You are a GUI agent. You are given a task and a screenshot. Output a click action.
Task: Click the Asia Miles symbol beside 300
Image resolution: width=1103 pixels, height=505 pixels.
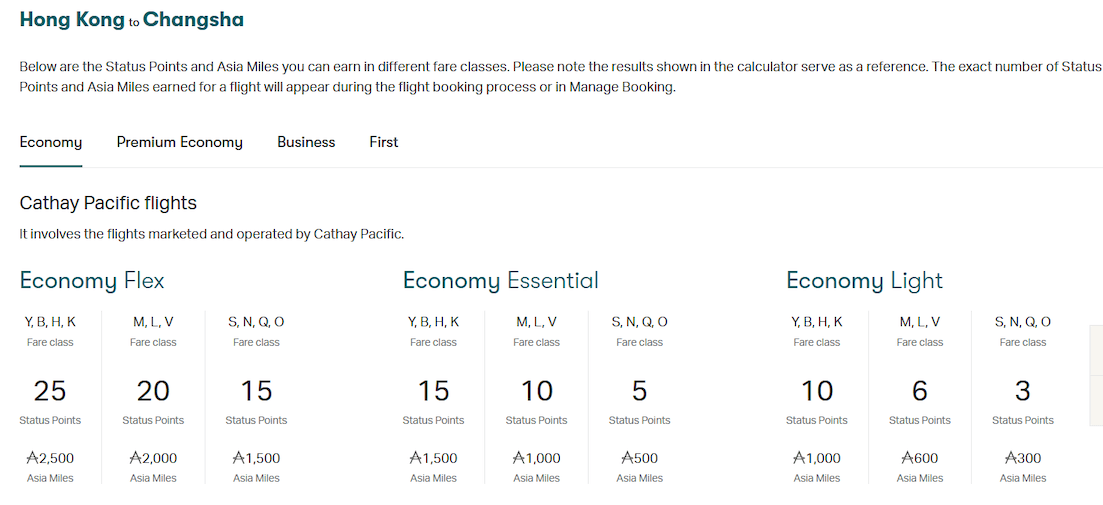[x=1010, y=458]
